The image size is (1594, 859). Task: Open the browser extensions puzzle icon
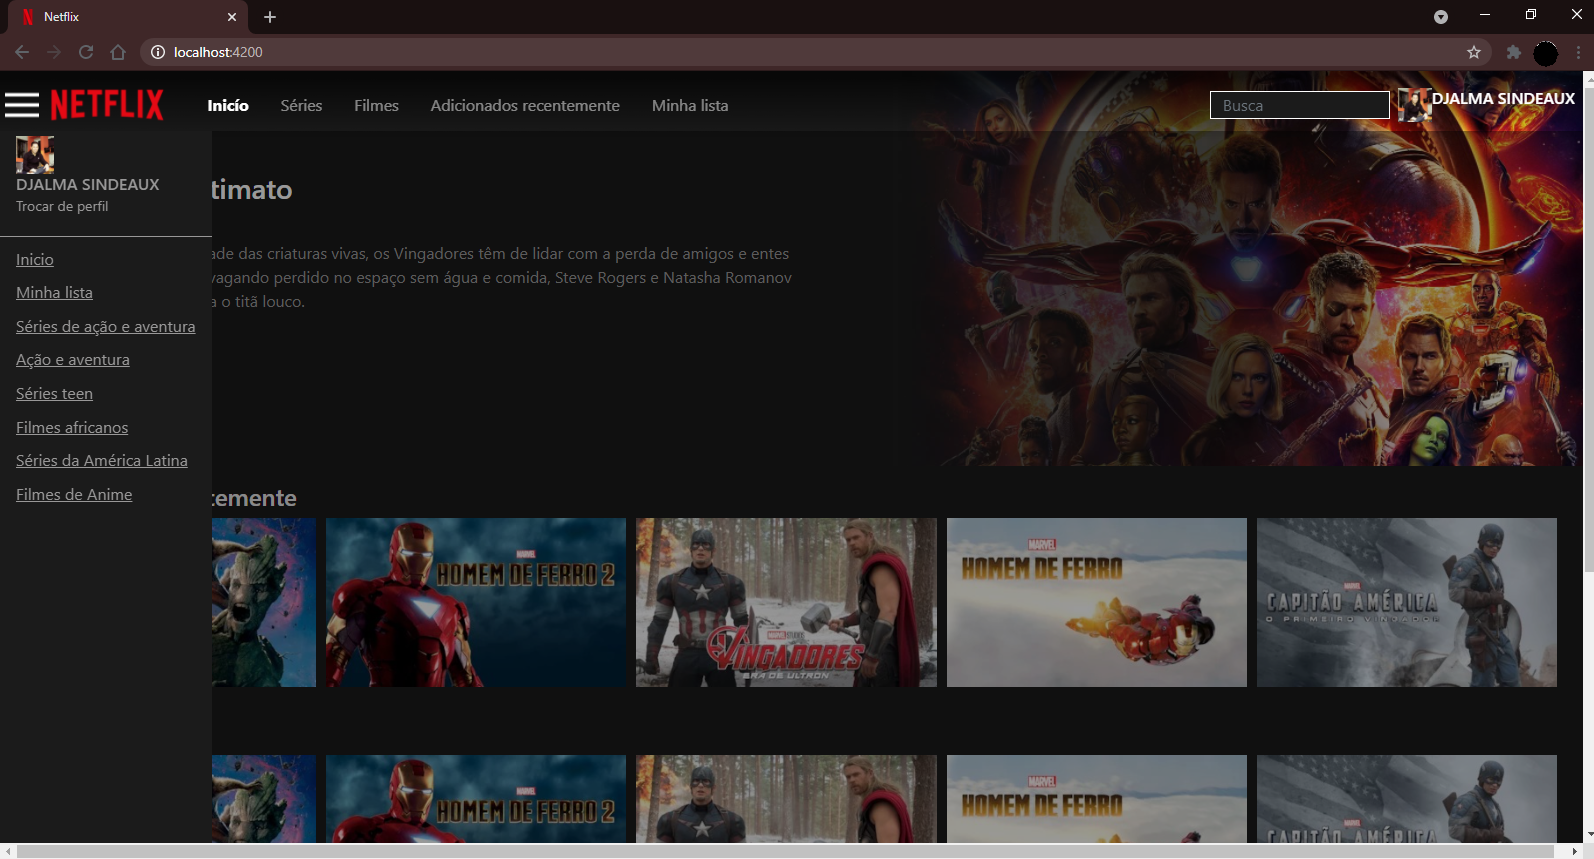pyautogui.click(x=1514, y=52)
